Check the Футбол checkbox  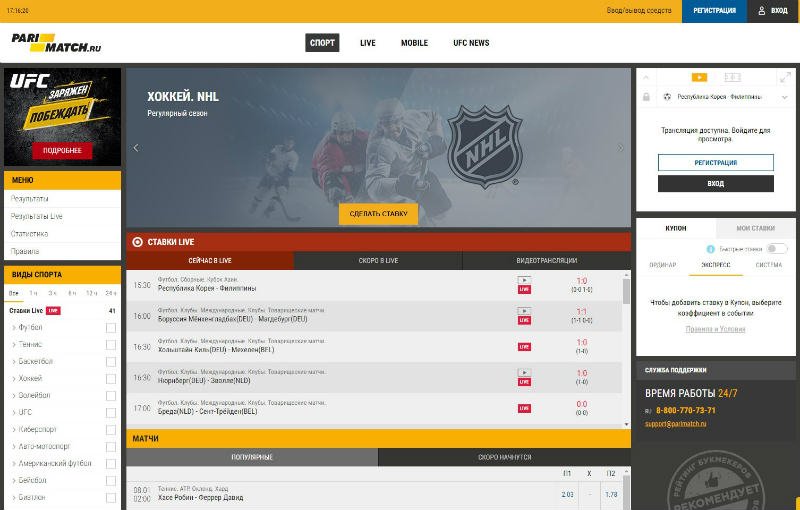pos(111,328)
